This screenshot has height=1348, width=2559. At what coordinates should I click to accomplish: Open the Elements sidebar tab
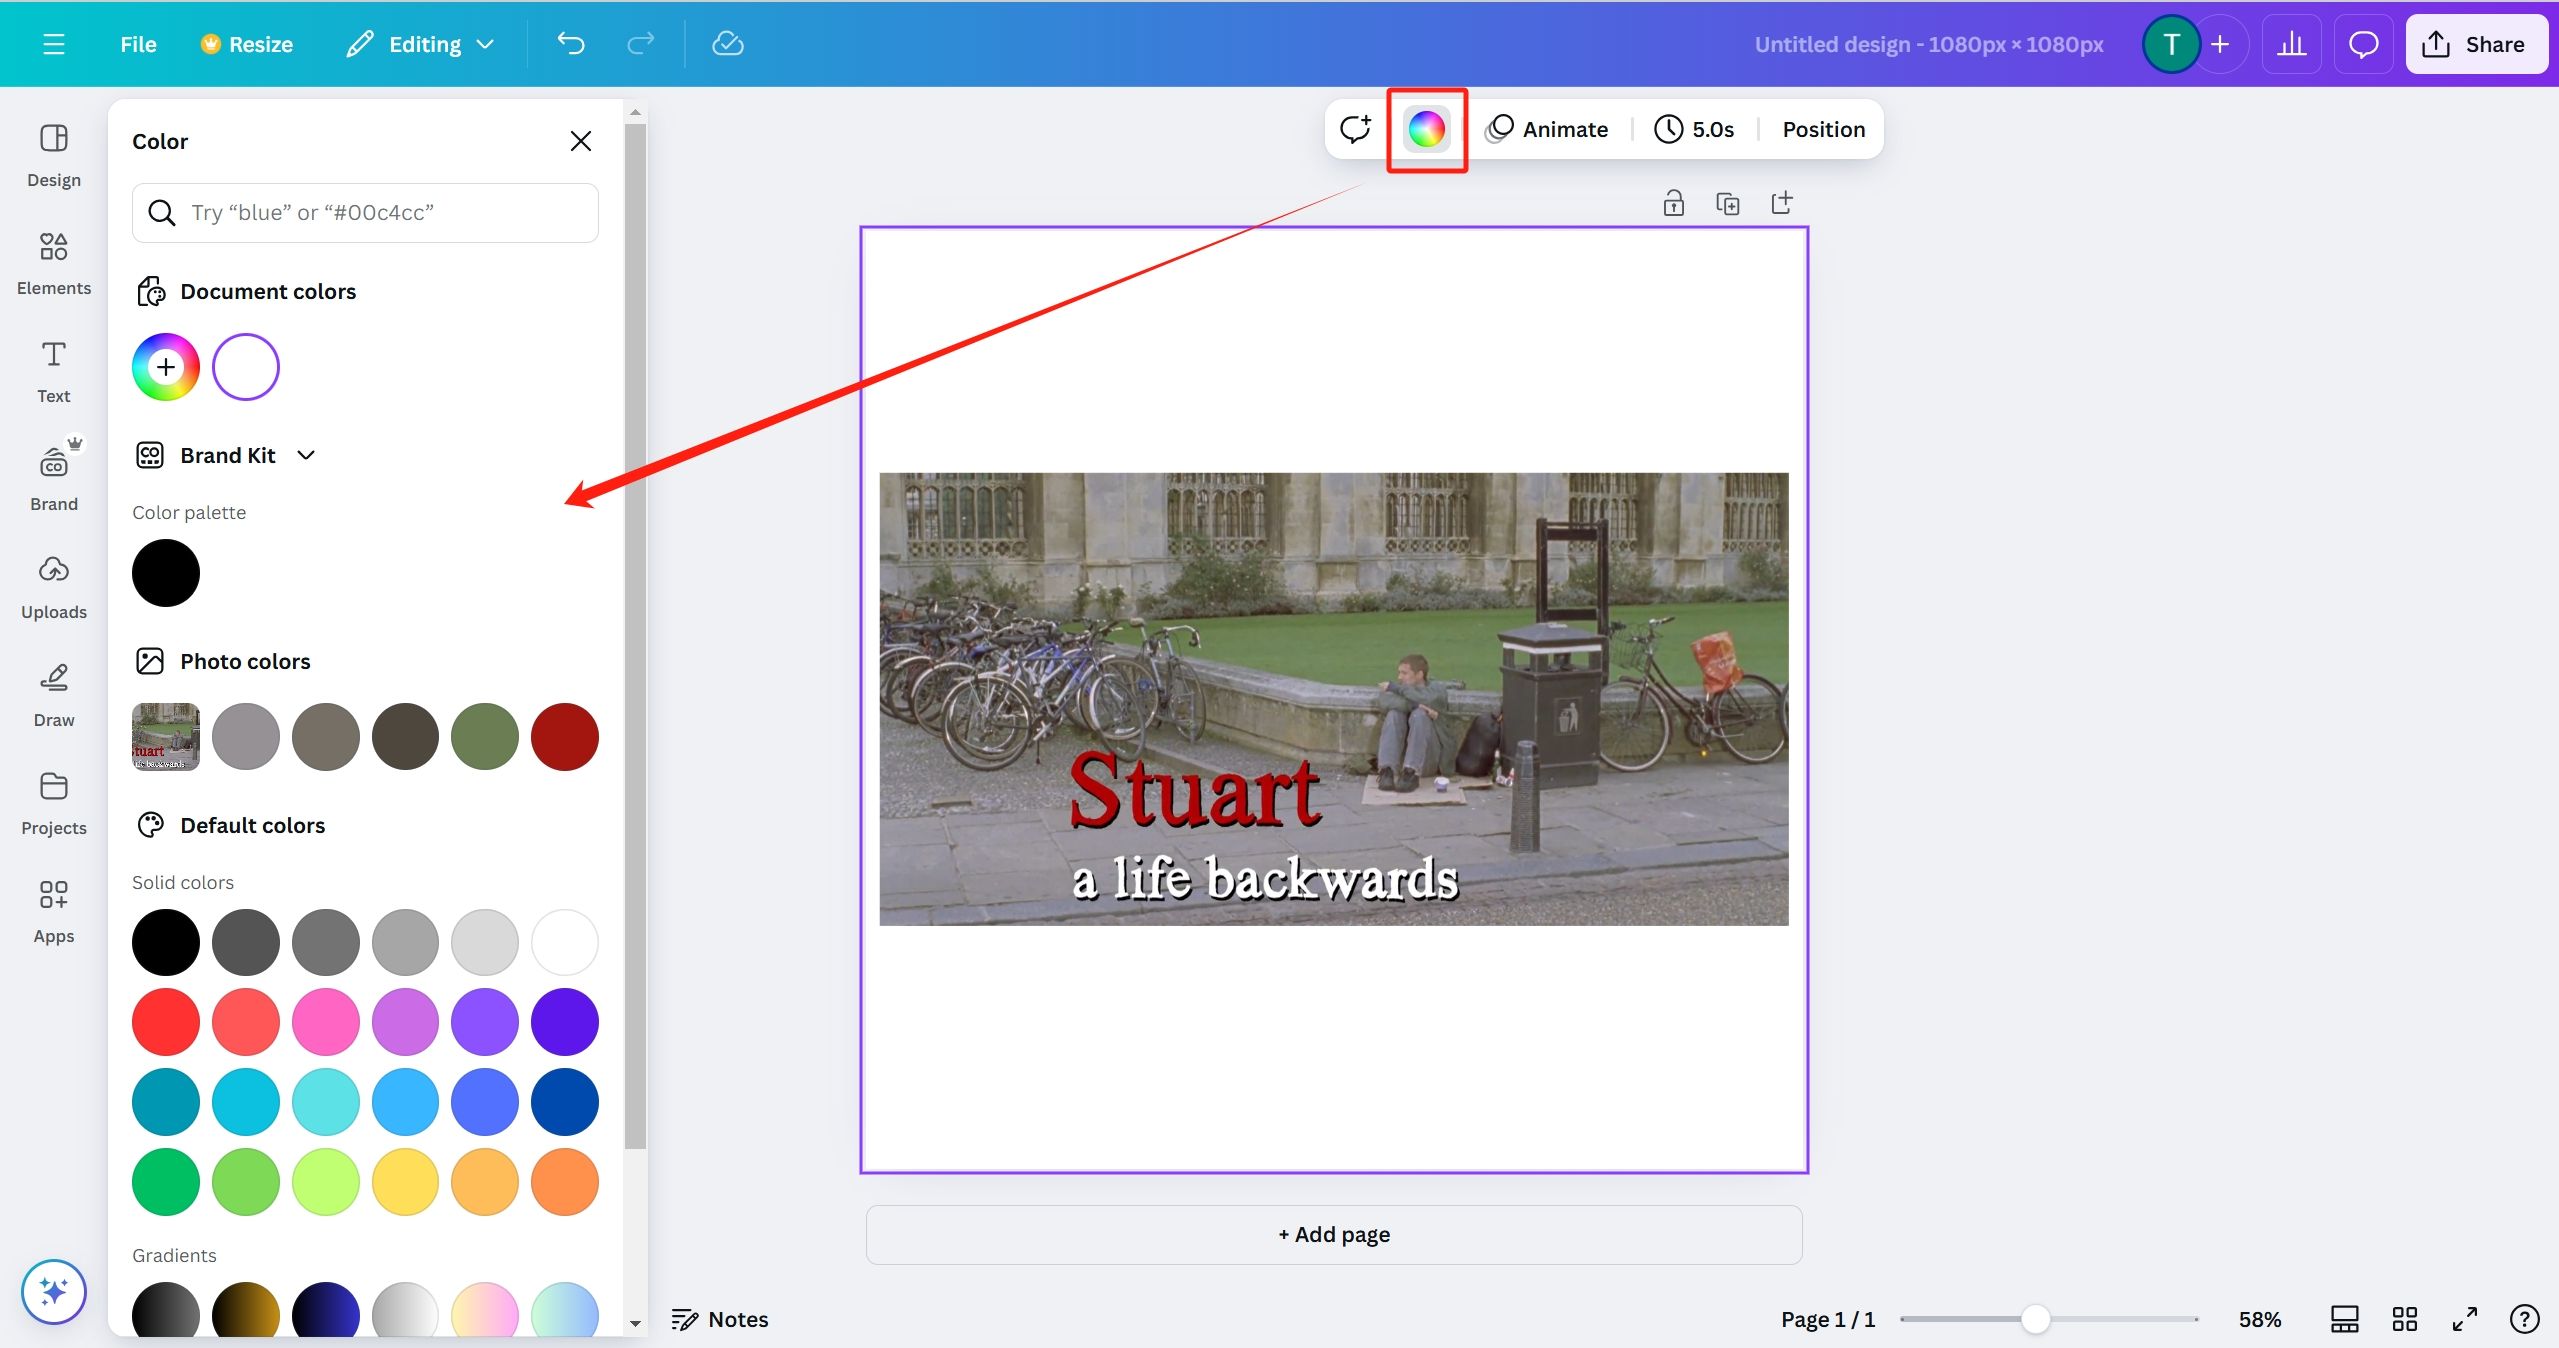tap(54, 263)
